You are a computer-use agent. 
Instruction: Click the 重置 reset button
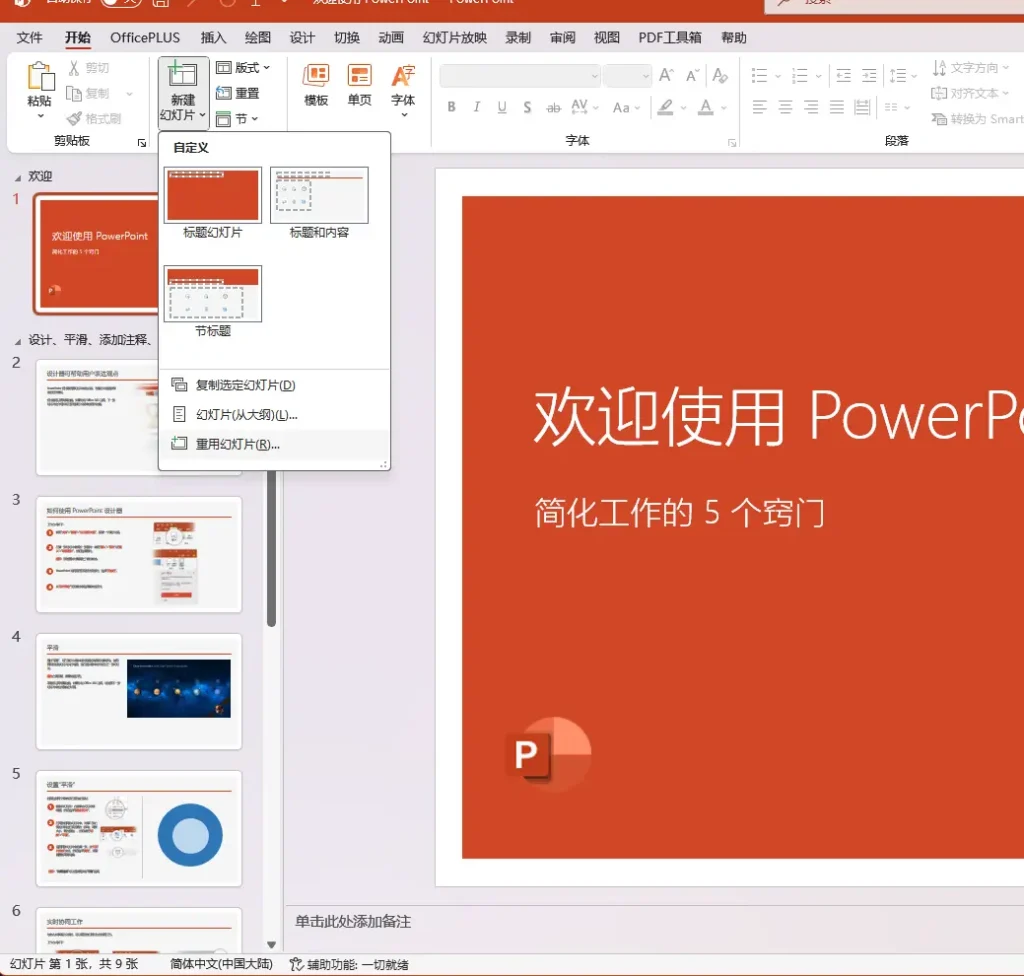coord(243,93)
